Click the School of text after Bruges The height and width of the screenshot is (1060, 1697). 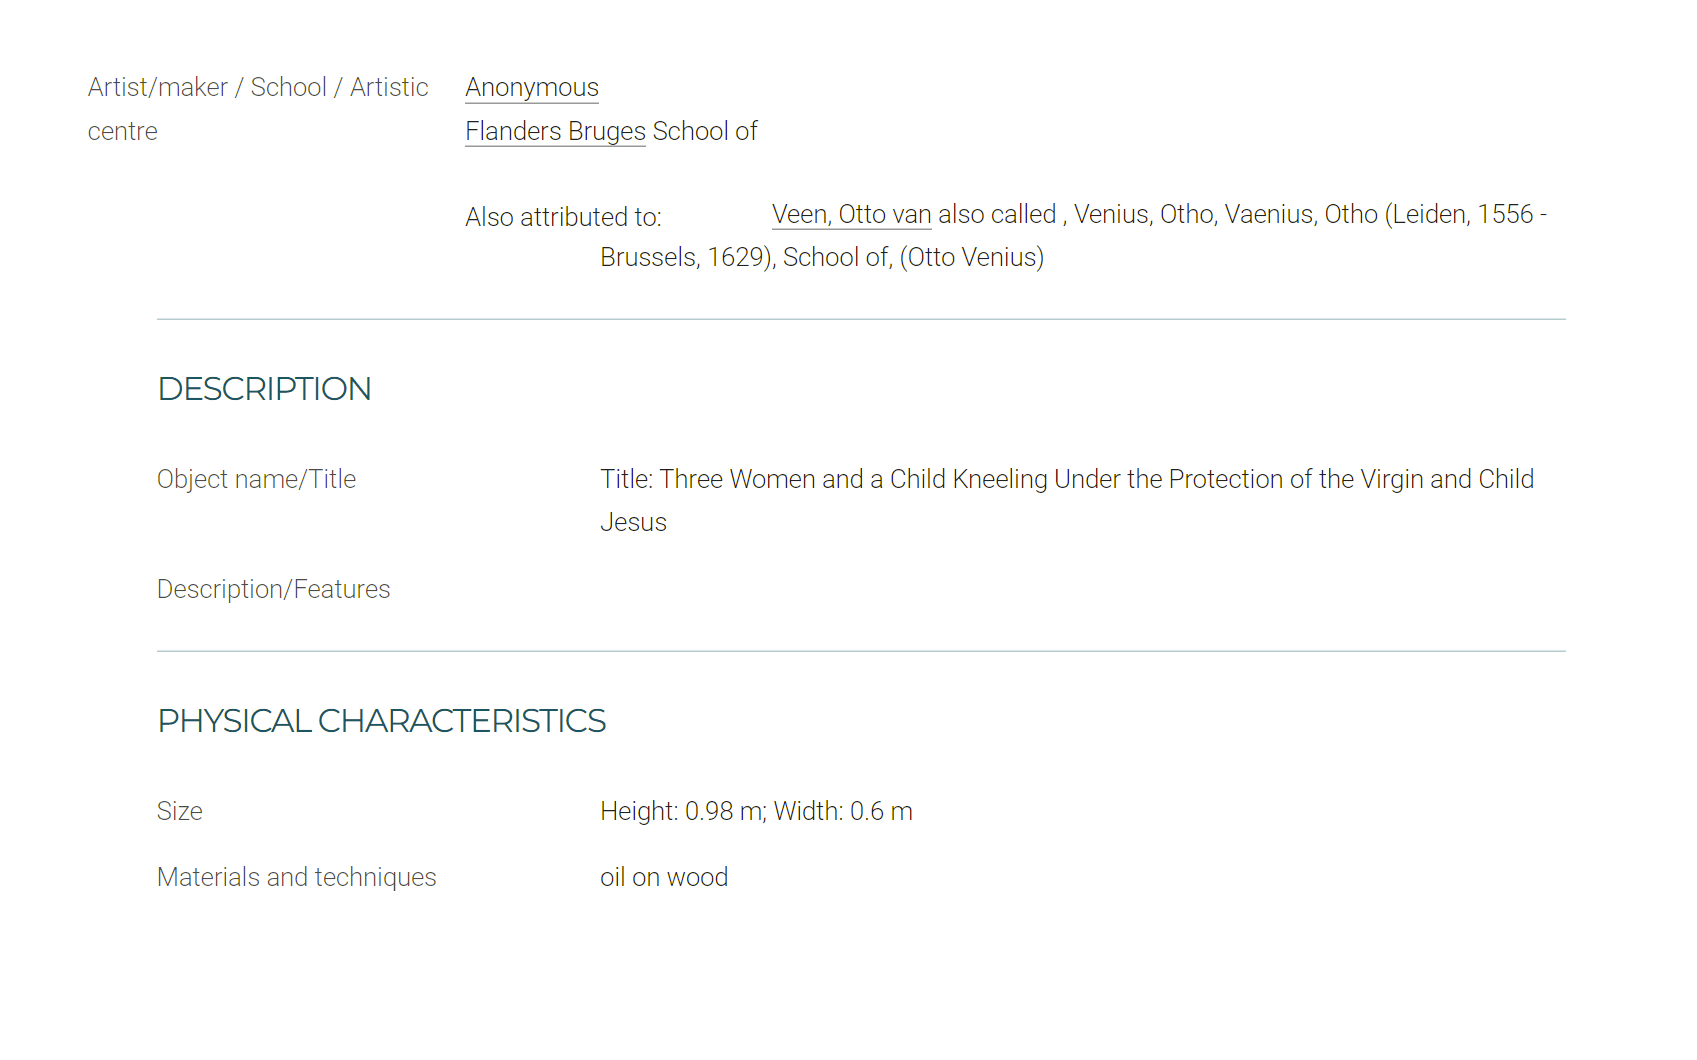(705, 132)
